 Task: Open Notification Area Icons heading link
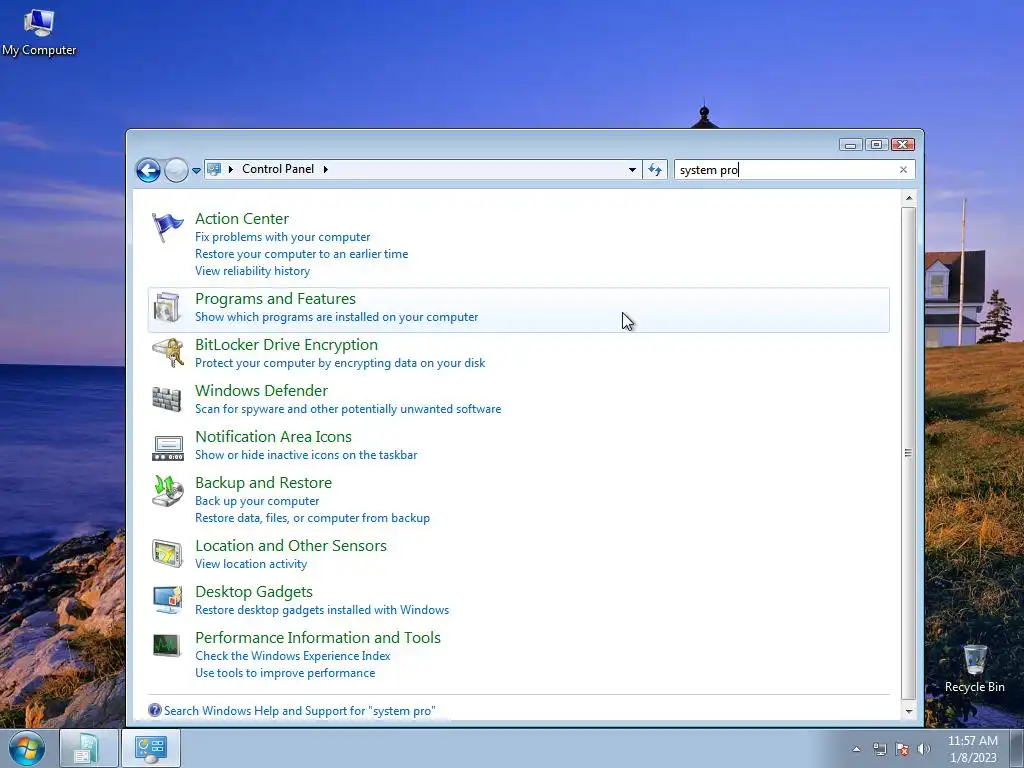click(x=273, y=436)
